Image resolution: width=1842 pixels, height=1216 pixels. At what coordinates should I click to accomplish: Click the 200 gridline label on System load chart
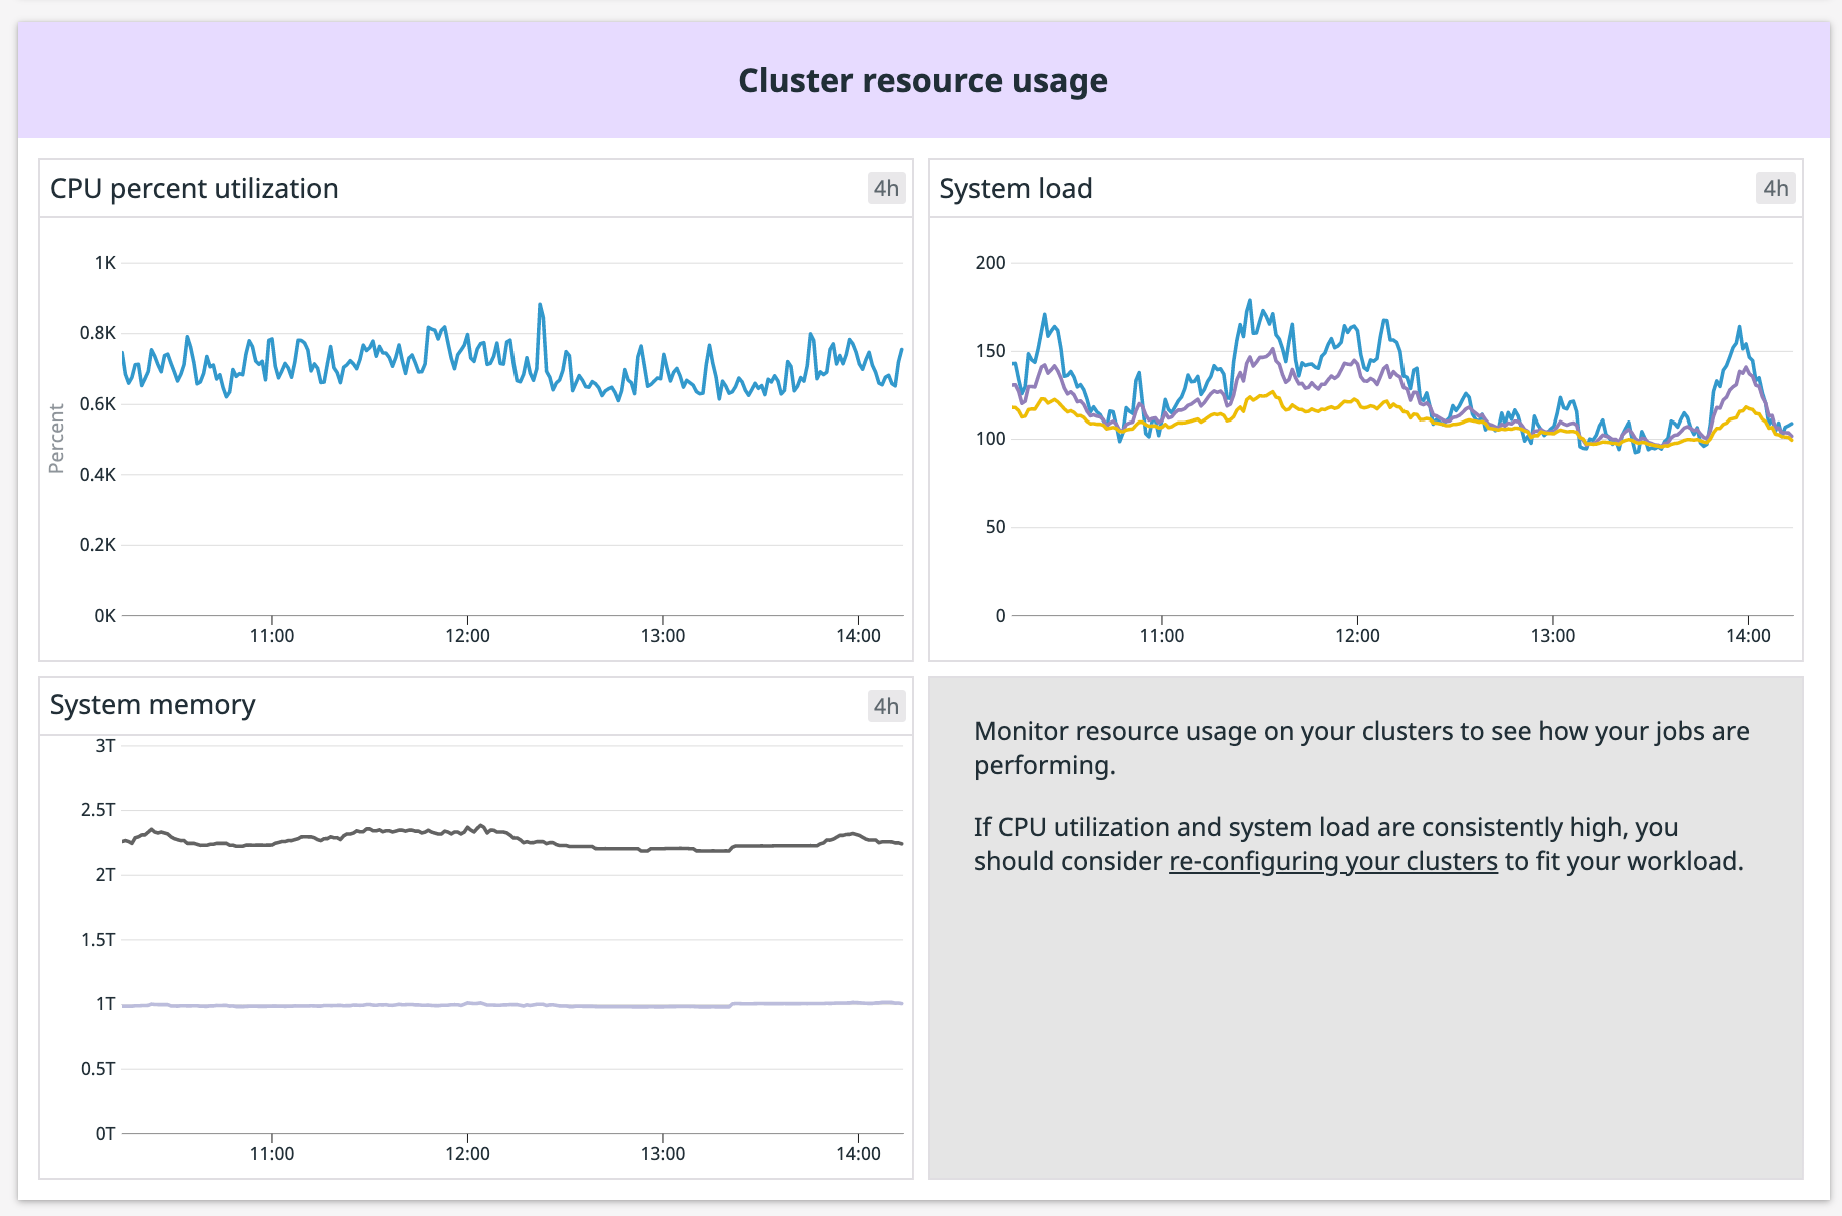(990, 263)
